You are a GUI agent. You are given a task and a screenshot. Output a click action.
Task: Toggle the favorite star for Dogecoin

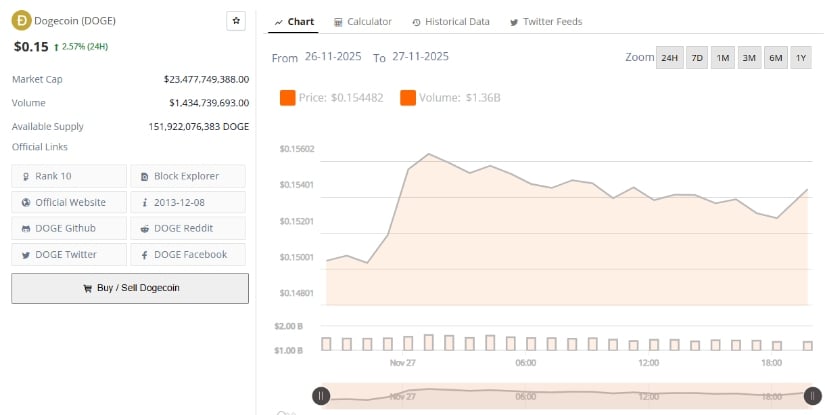pyautogui.click(x=236, y=20)
